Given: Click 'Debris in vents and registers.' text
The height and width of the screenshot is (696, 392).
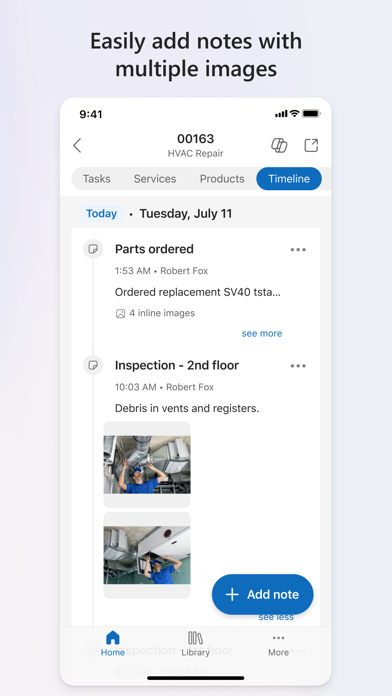Looking at the screenshot, I should (x=187, y=408).
